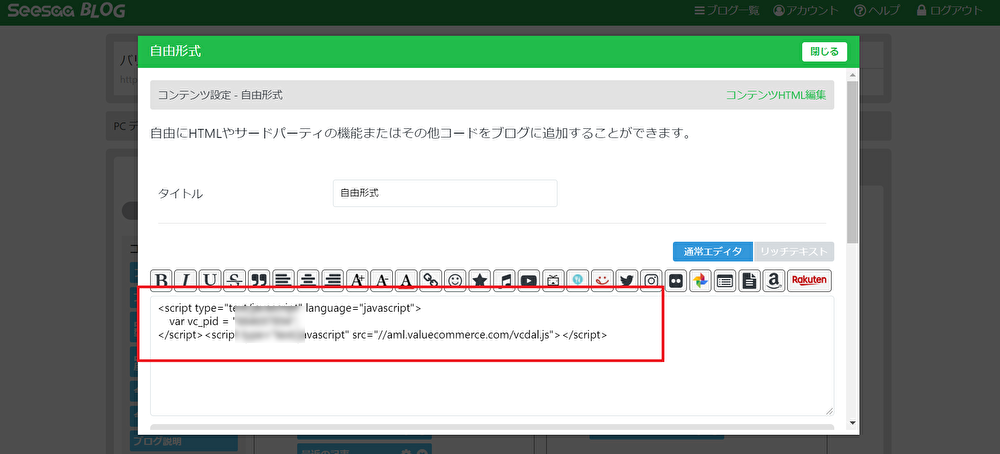Open コンテンツHTML編集 link
Viewport: 1000px width, 454px height.
pyautogui.click(x=776, y=95)
